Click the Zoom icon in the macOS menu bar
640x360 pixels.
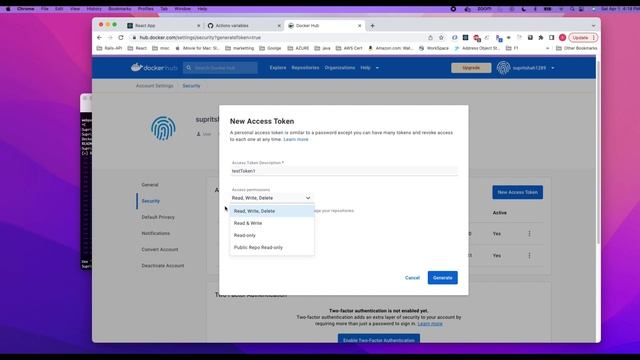click(x=484, y=9)
